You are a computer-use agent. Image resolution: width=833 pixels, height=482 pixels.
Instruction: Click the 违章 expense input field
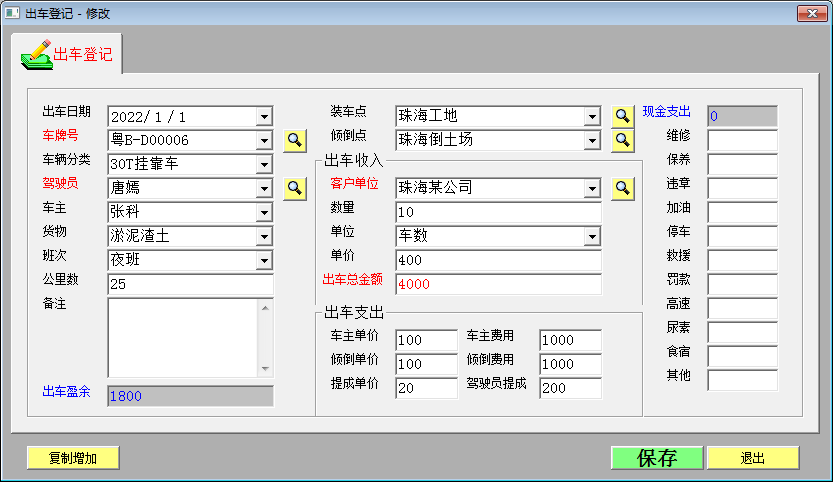[742, 188]
